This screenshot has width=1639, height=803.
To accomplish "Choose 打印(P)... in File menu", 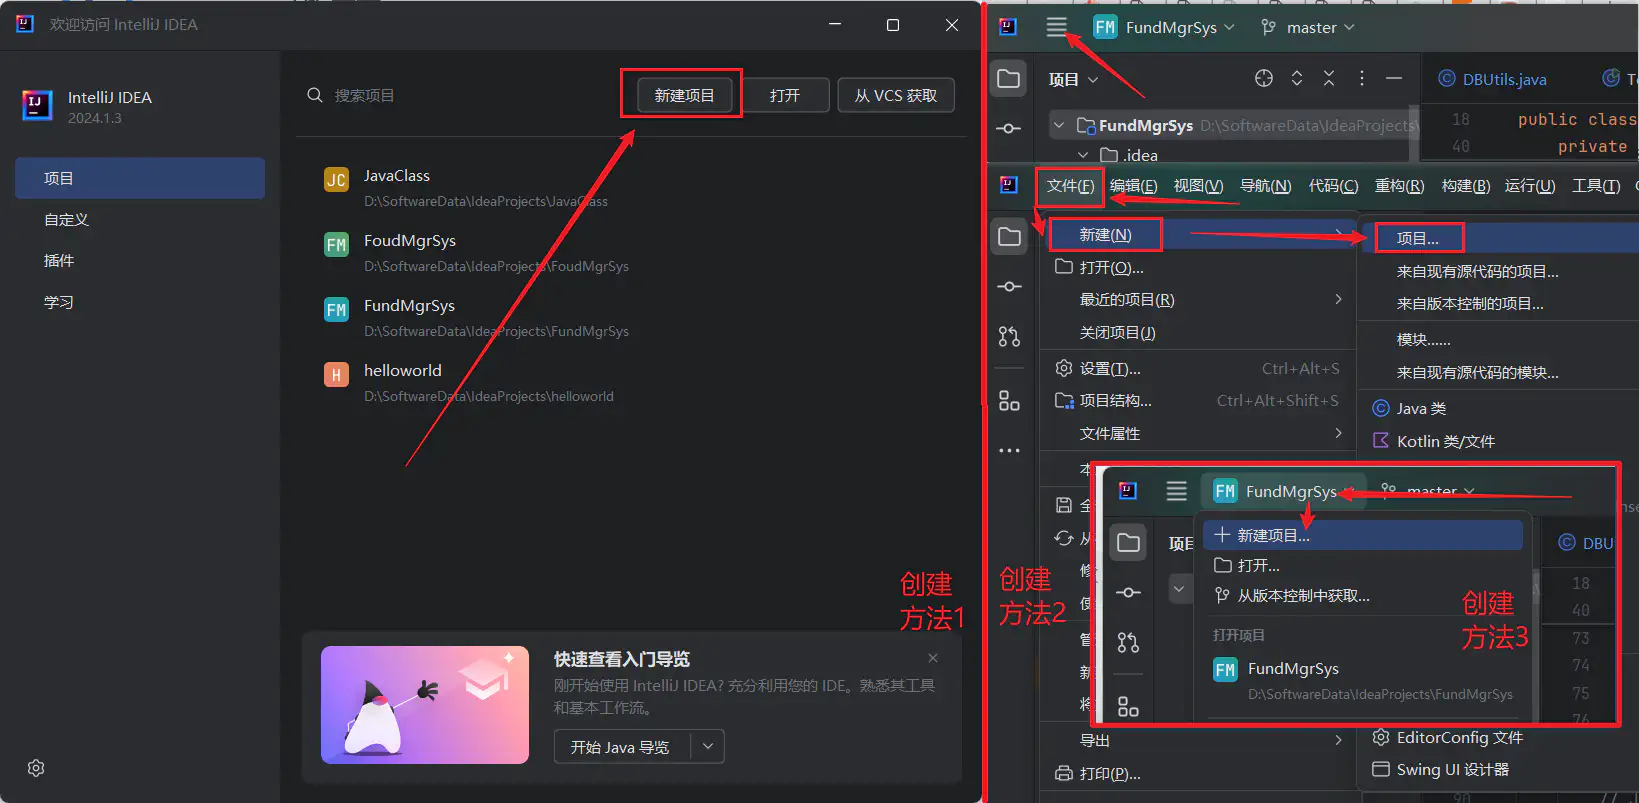I will pyautogui.click(x=1200, y=773).
